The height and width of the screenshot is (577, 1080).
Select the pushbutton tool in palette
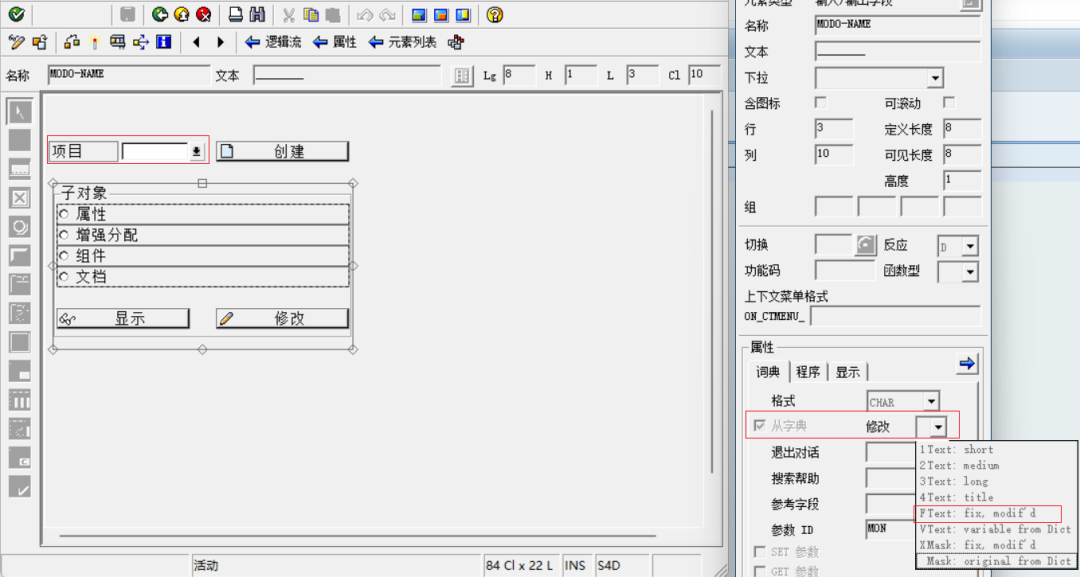click(x=19, y=255)
